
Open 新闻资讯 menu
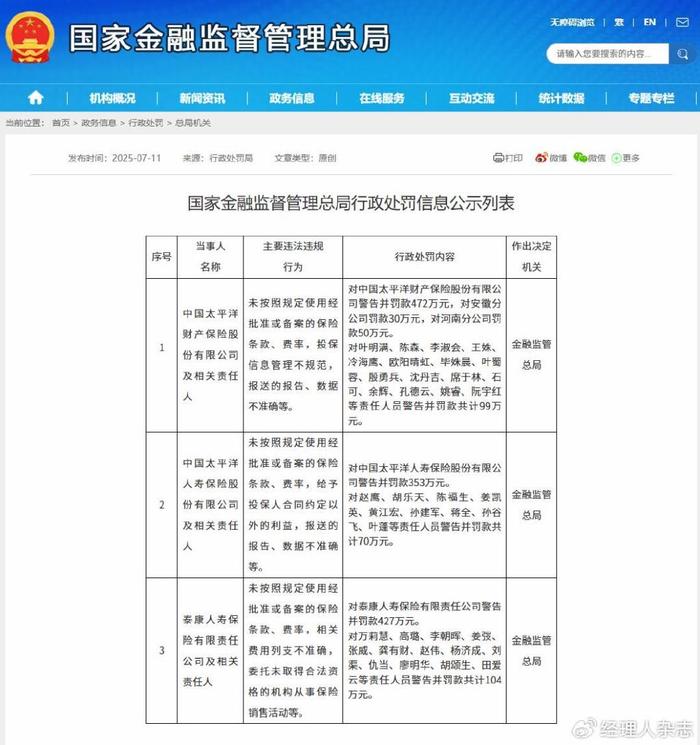point(202,98)
